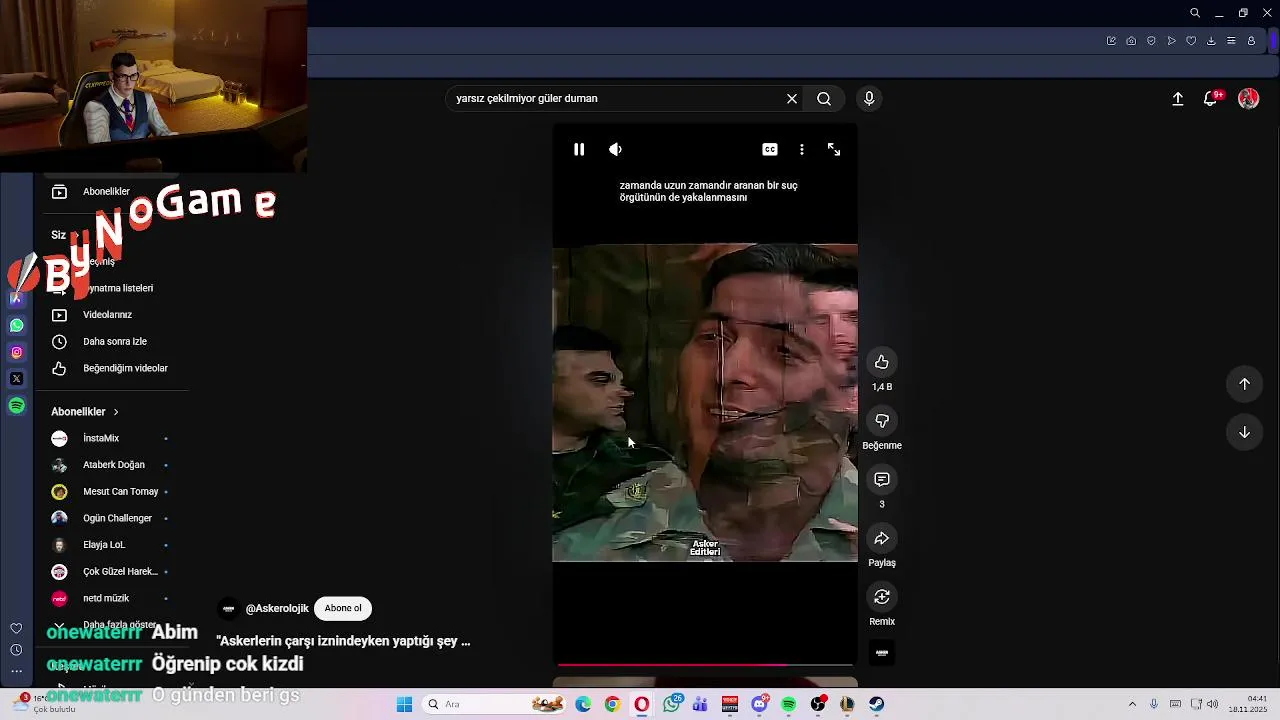Mute the Shorts video volume
Image resolution: width=1280 pixels, height=720 pixels.
[615, 149]
